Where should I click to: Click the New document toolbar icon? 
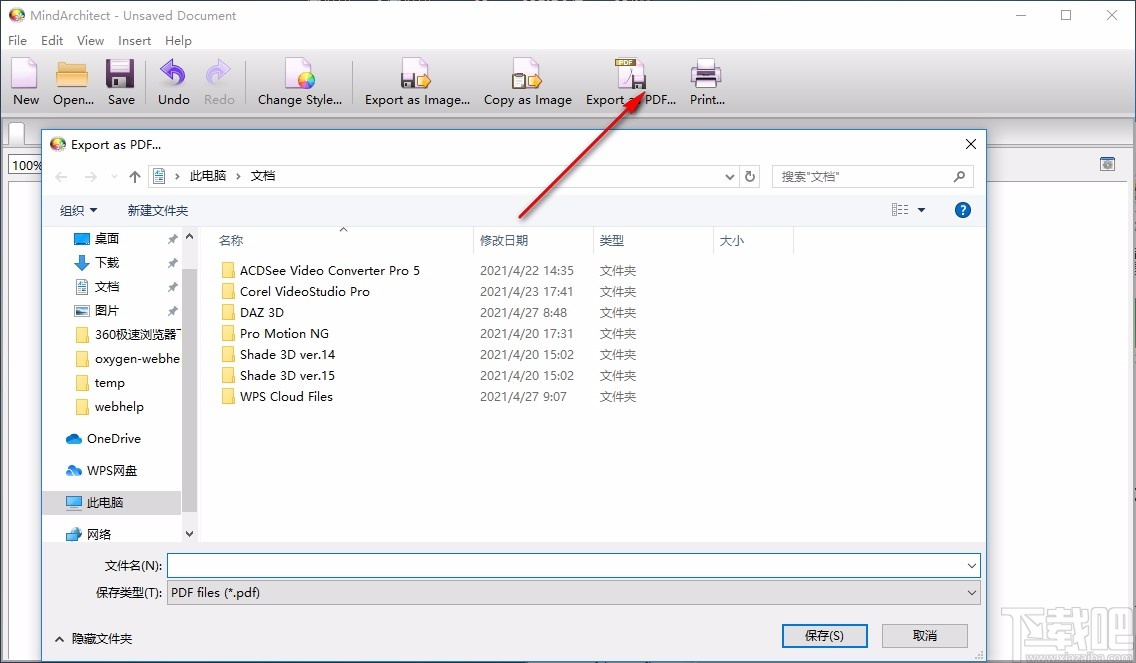(25, 75)
